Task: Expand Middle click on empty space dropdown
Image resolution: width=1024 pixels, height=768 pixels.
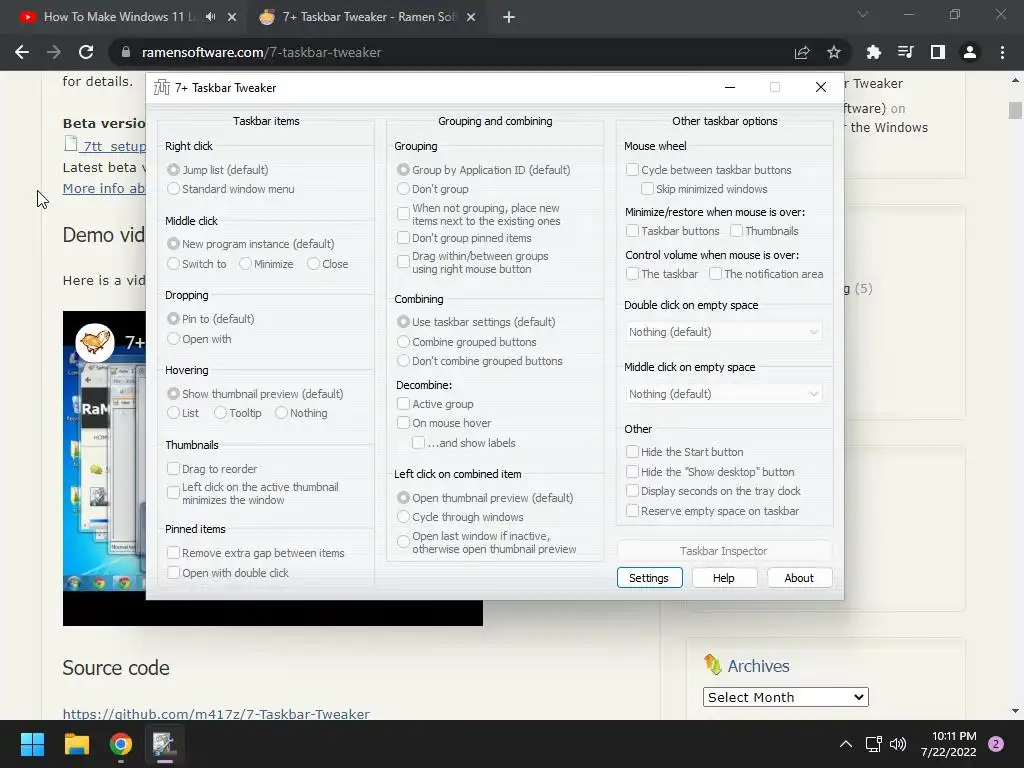Action: 723,394
